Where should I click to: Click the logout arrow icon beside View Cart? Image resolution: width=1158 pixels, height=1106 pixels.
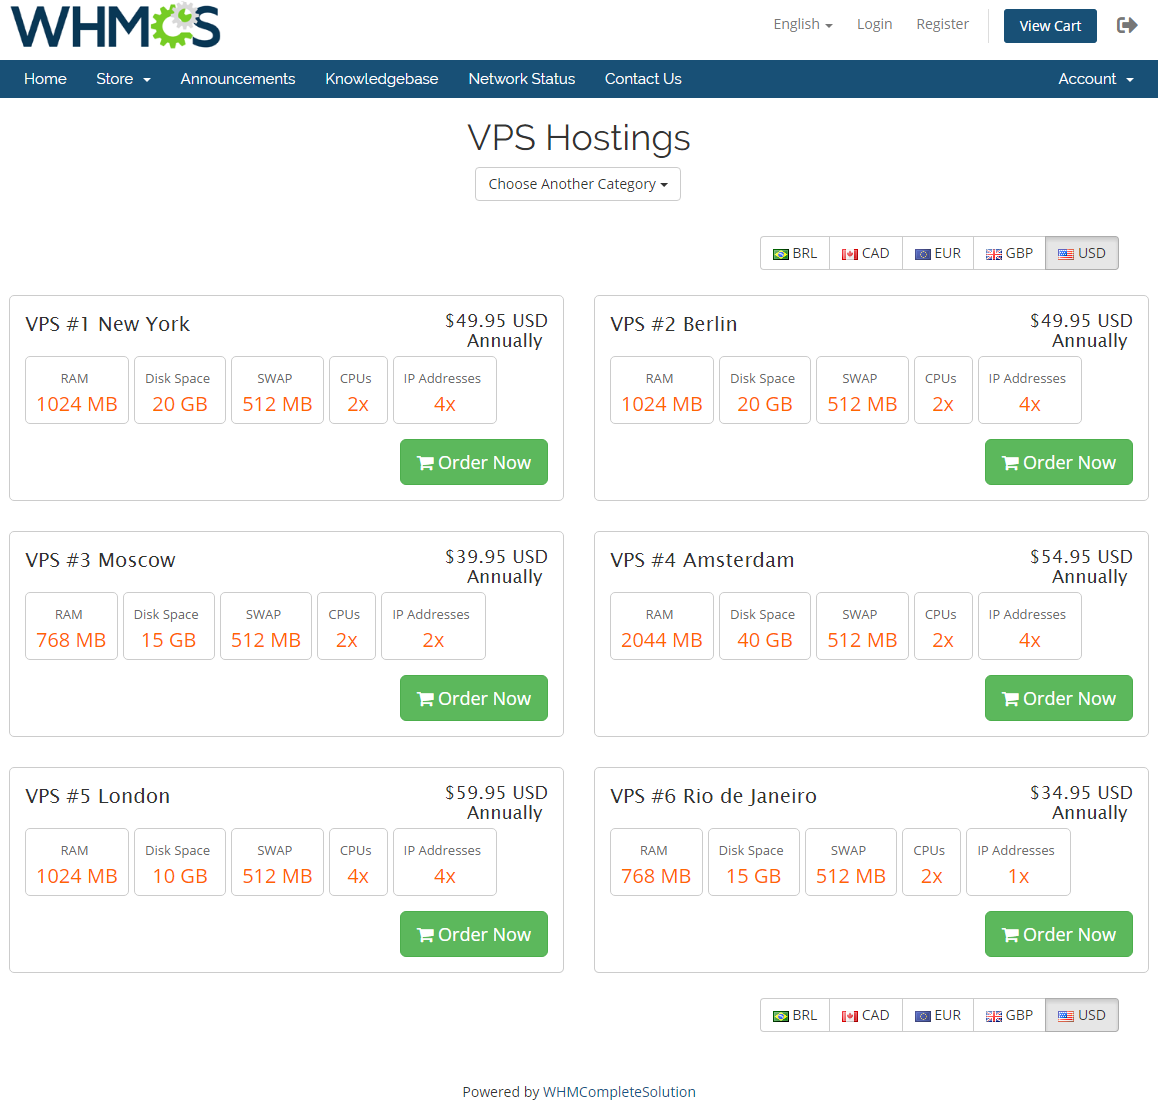(1127, 26)
